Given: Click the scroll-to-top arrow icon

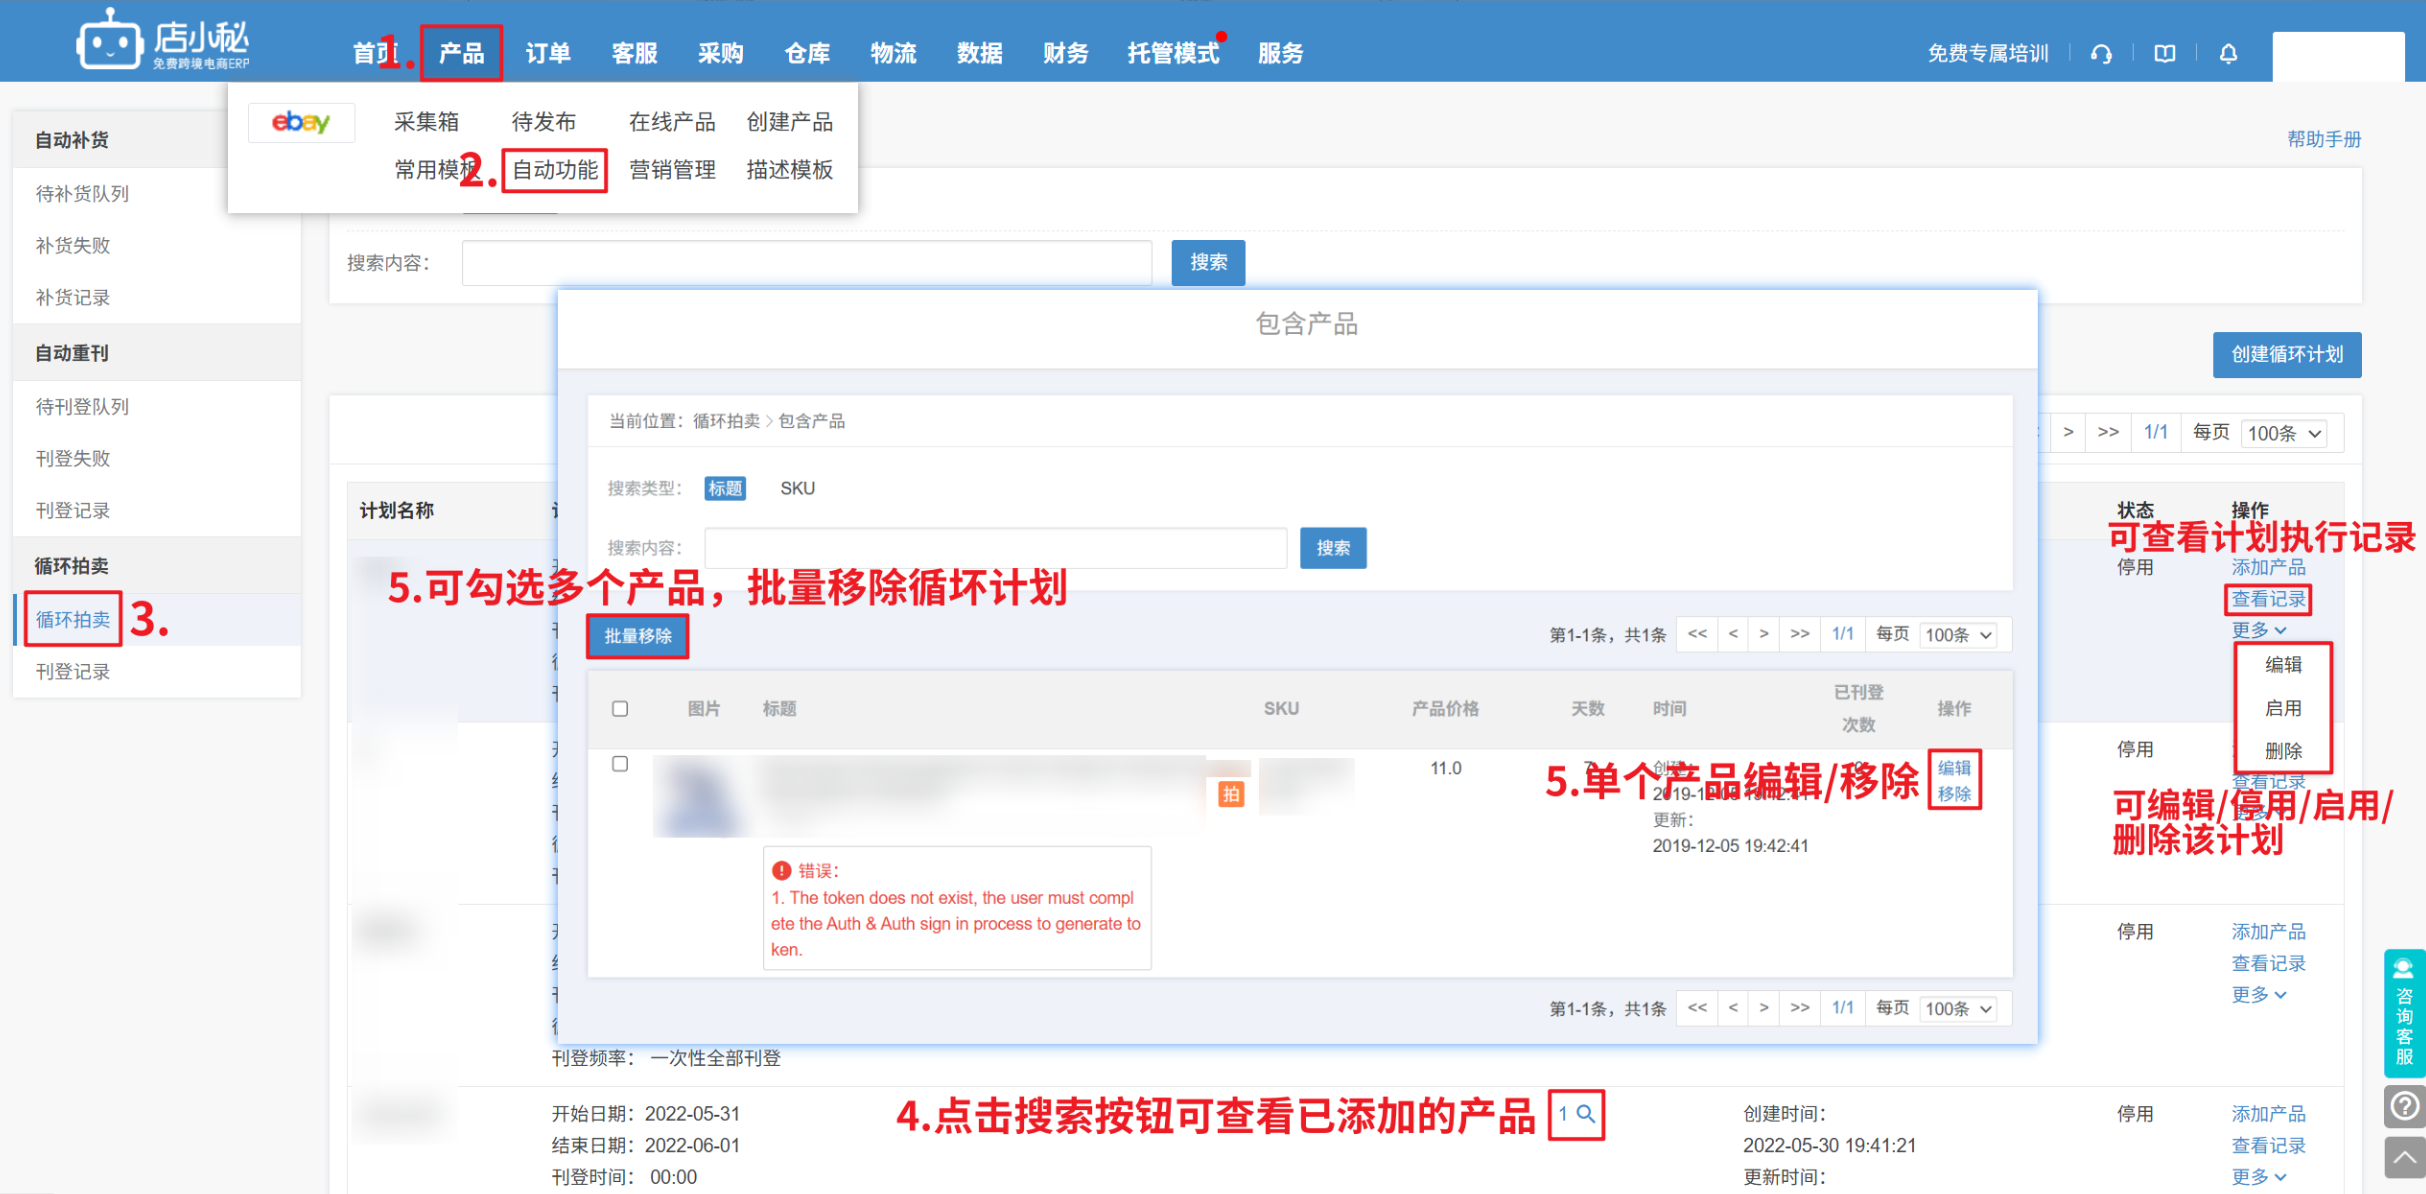Looking at the screenshot, I should point(2404,1158).
